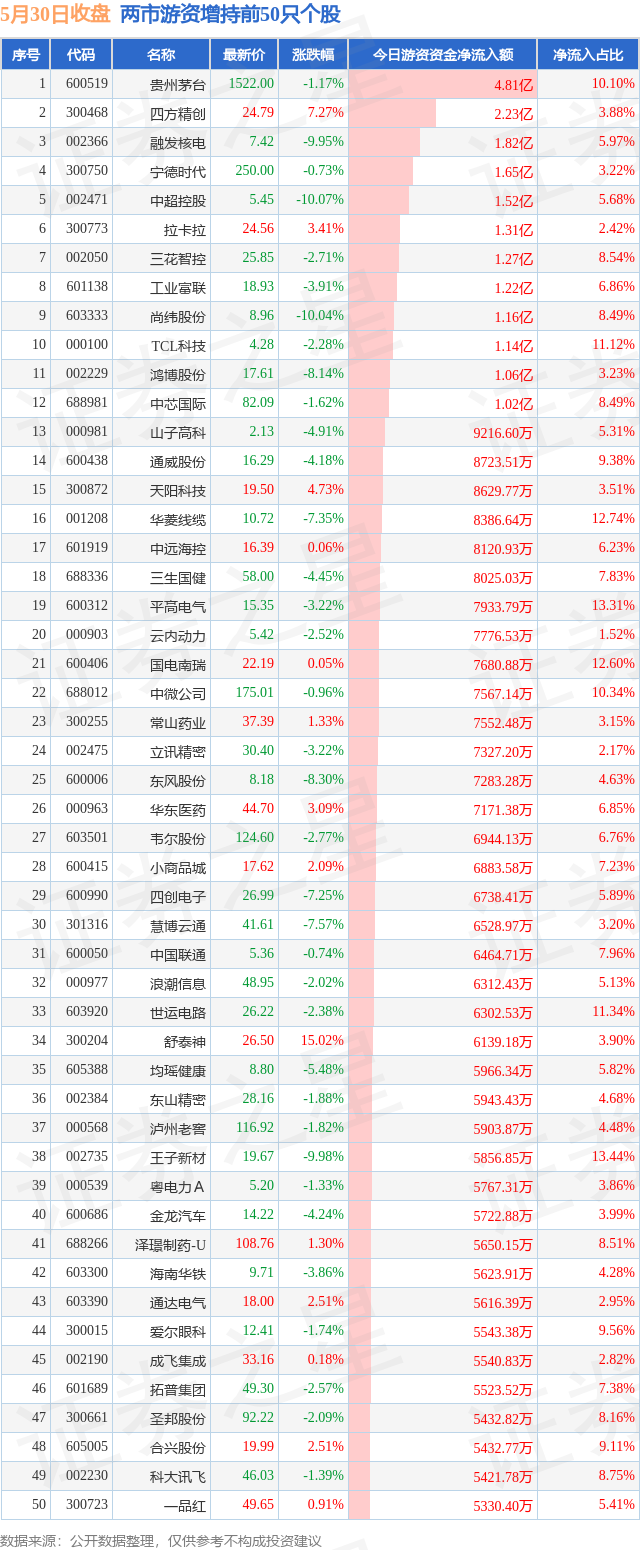
Task: Click stock name 通达电气
Action: tap(178, 1303)
